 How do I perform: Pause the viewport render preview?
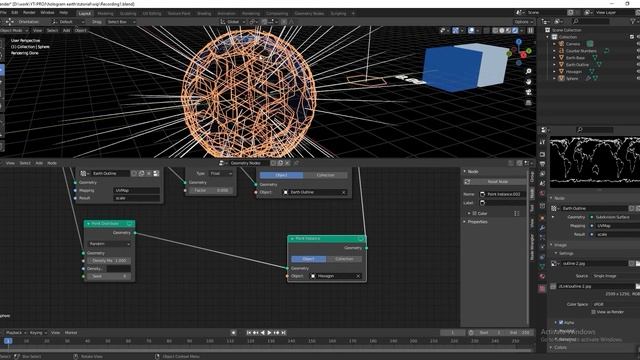530,30
